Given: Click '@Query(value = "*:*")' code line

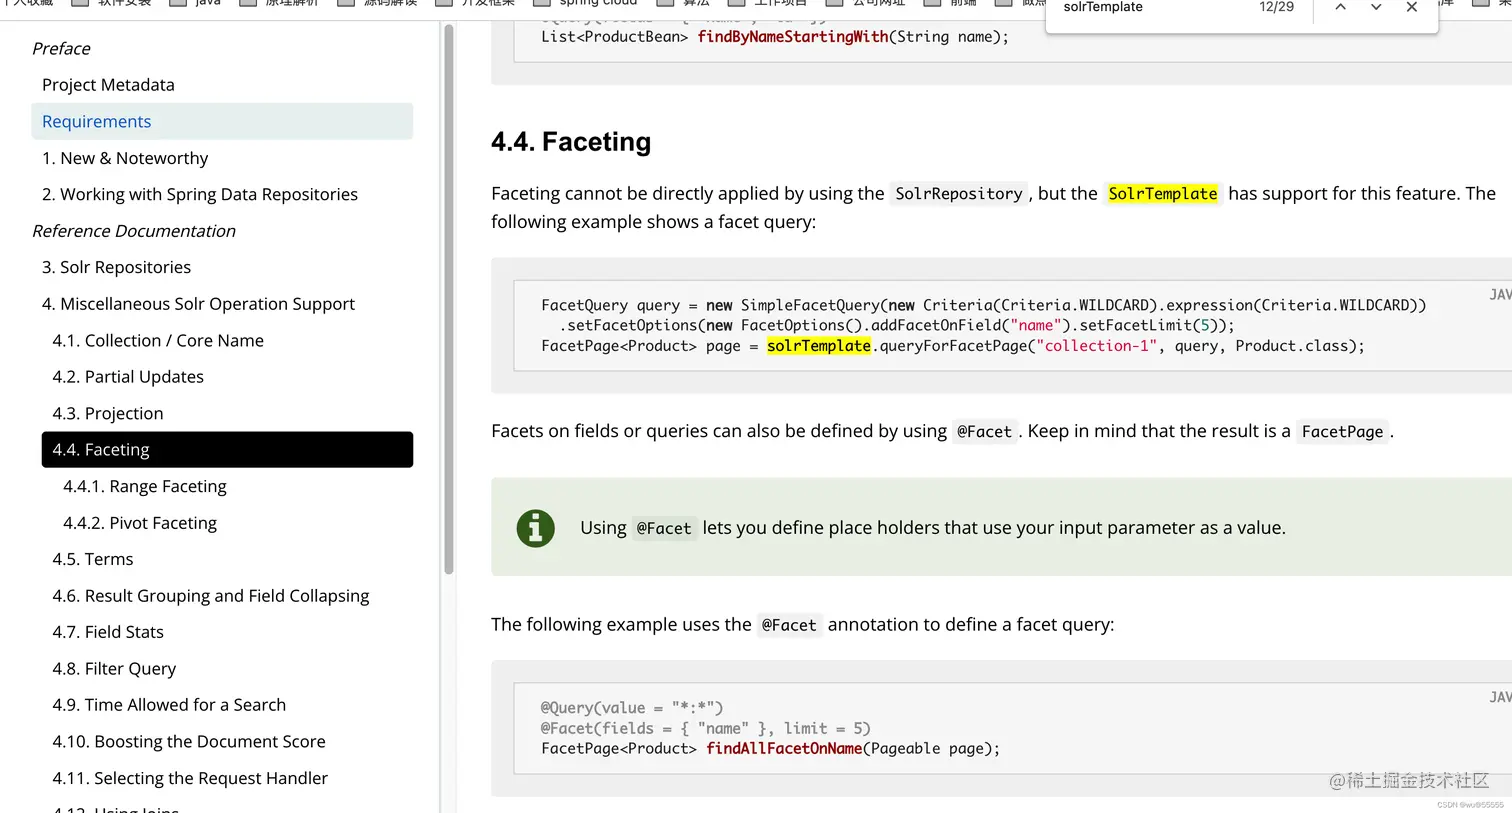Looking at the screenshot, I should [632, 708].
